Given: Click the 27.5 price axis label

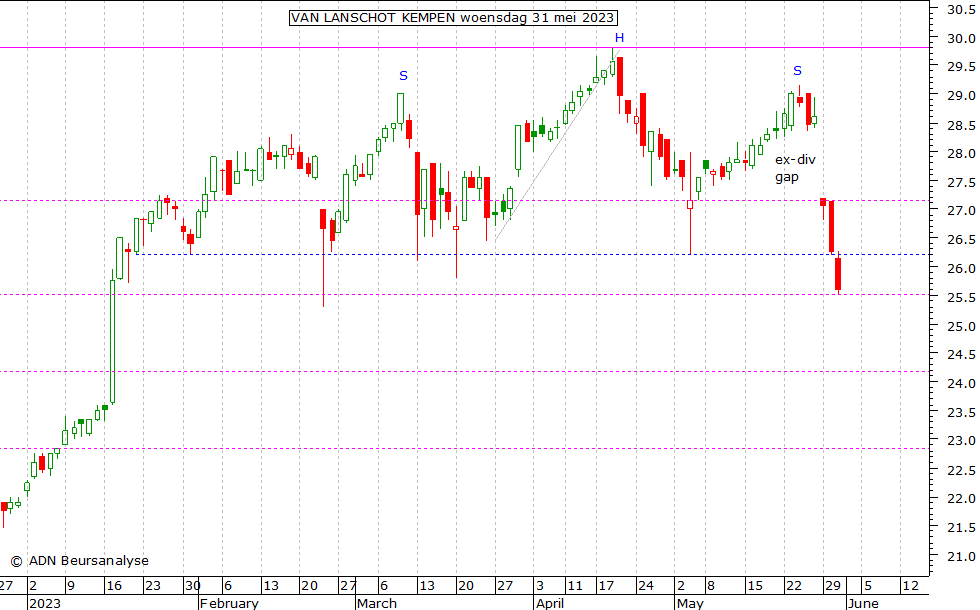Looking at the screenshot, I should 961,182.
